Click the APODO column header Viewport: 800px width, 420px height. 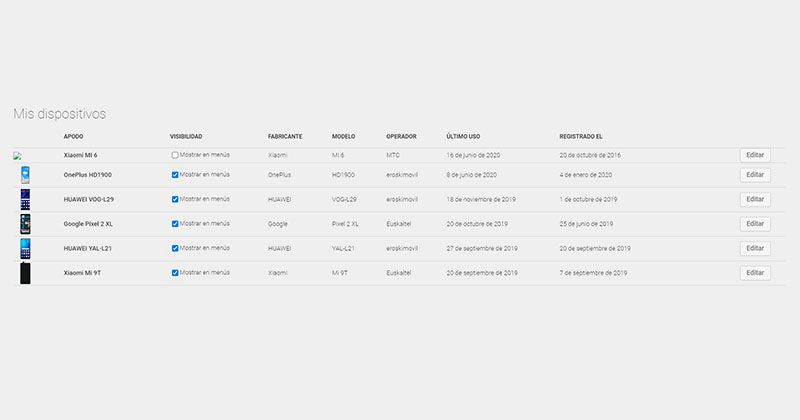73,137
